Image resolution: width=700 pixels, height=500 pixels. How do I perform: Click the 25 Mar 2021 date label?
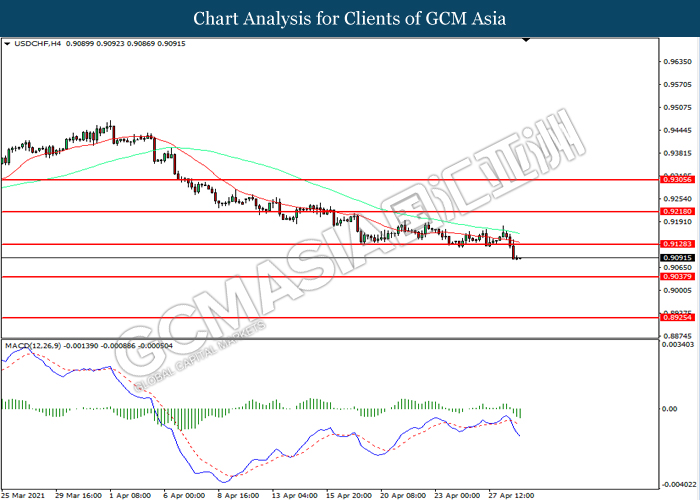click(x=23, y=495)
